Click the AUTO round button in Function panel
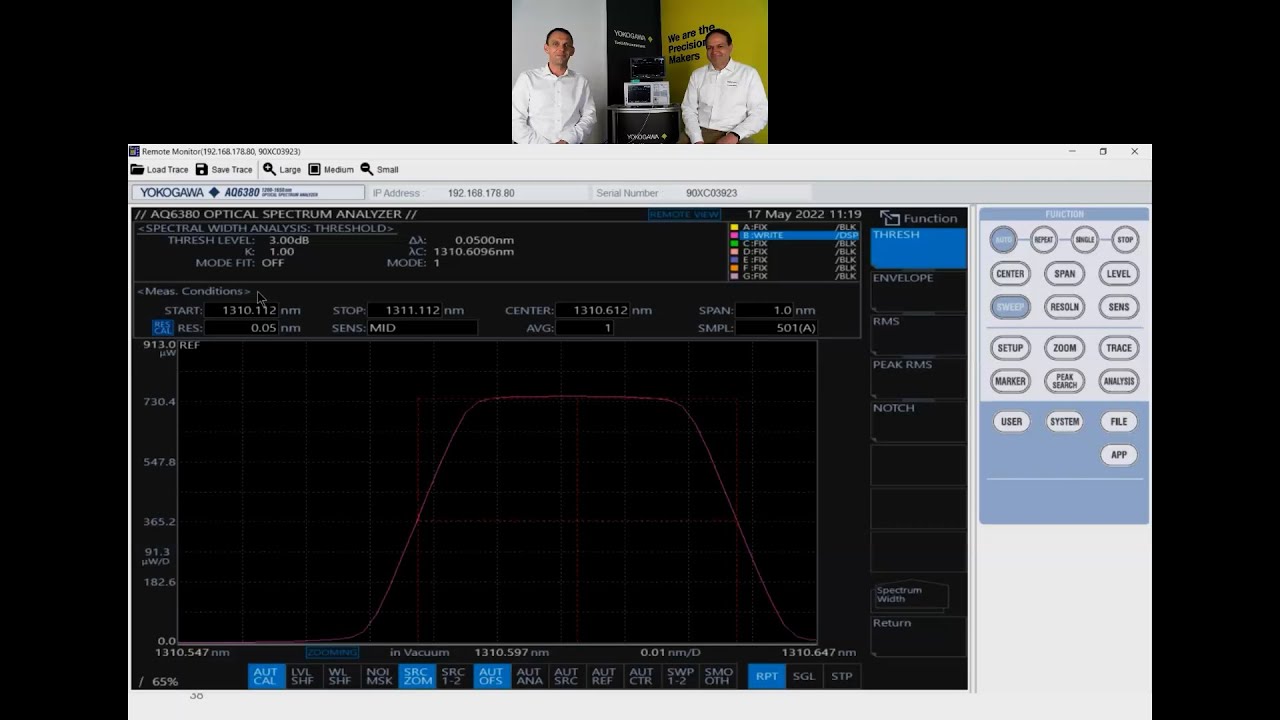 [x=1003, y=240]
